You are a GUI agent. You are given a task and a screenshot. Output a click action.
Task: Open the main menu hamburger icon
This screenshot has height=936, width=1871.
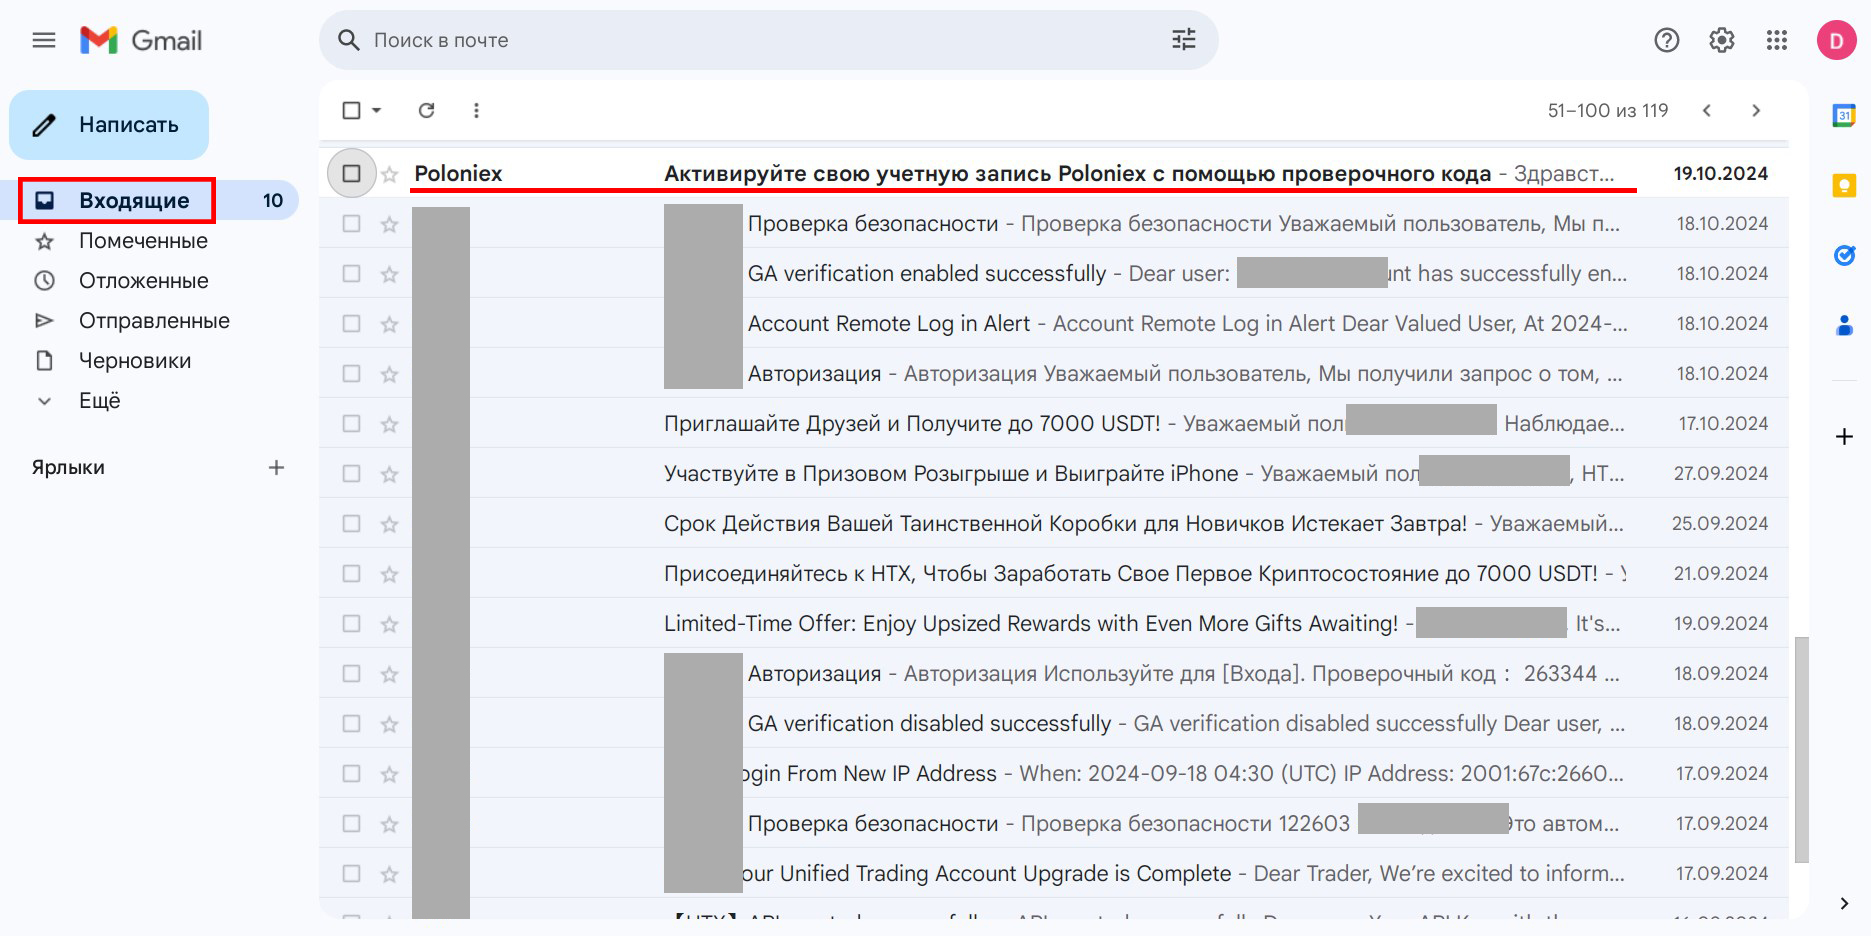coord(44,40)
